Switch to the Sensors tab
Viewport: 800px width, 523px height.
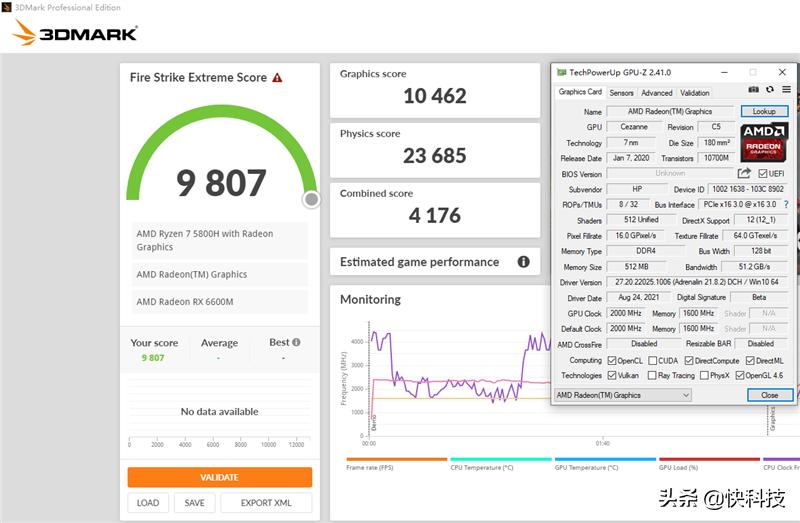coord(621,93)
